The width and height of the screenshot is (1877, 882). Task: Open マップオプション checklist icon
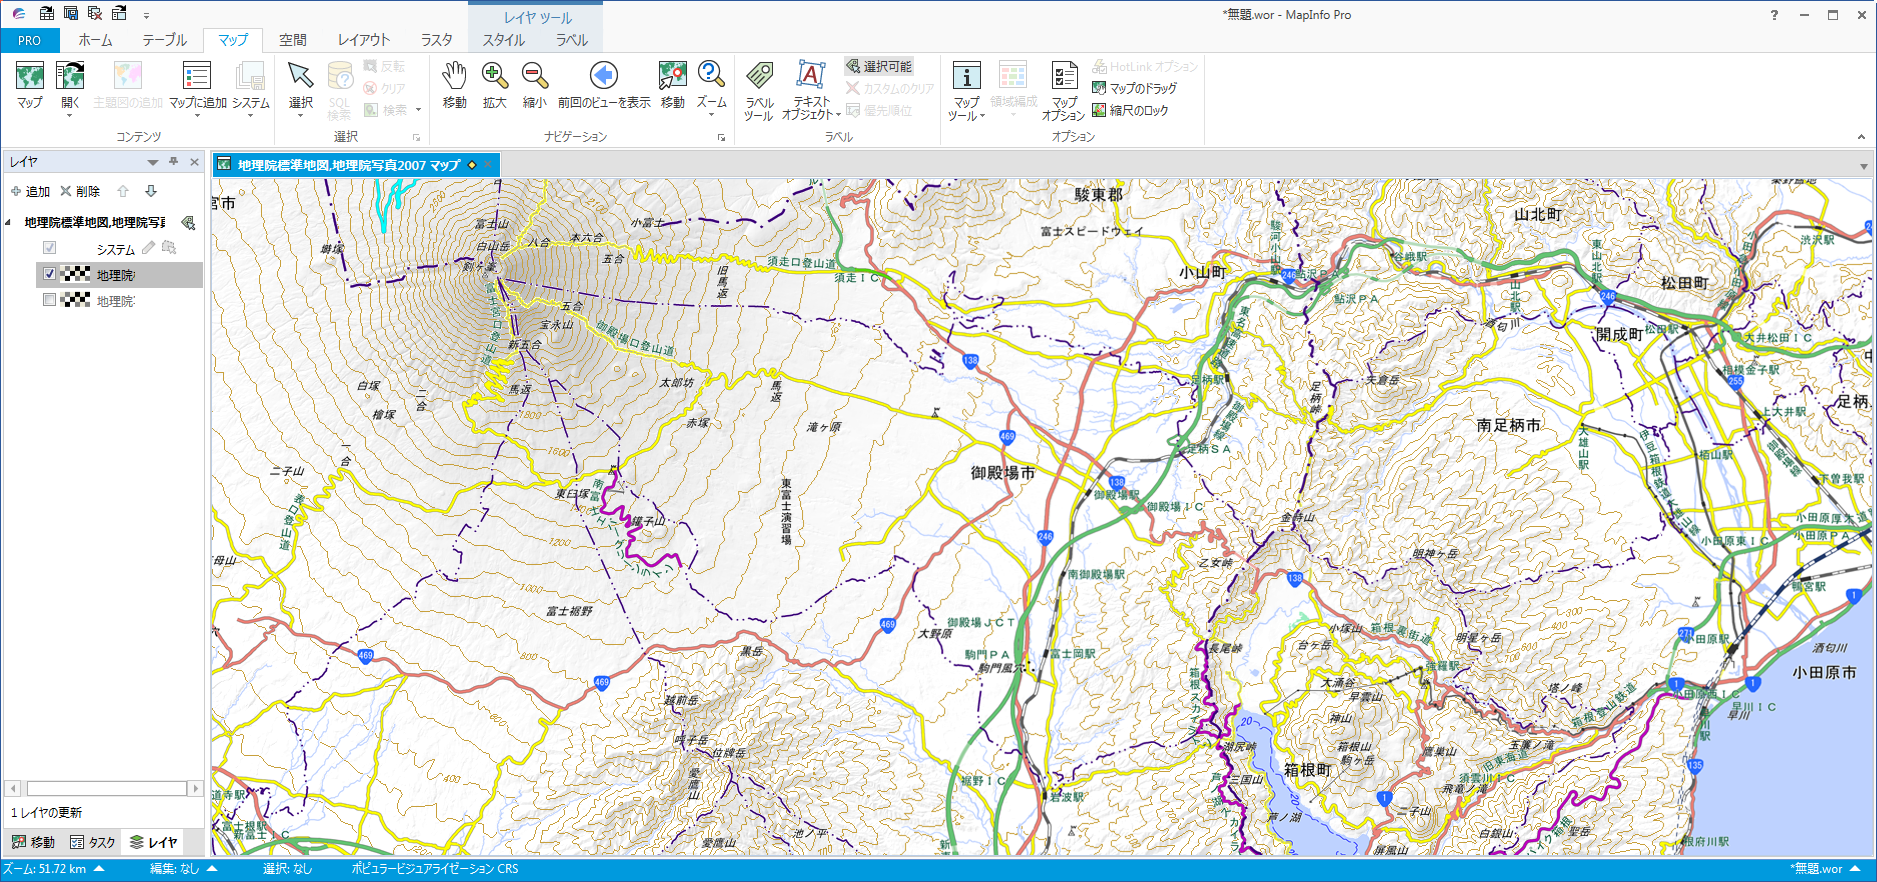(1064, 76)
